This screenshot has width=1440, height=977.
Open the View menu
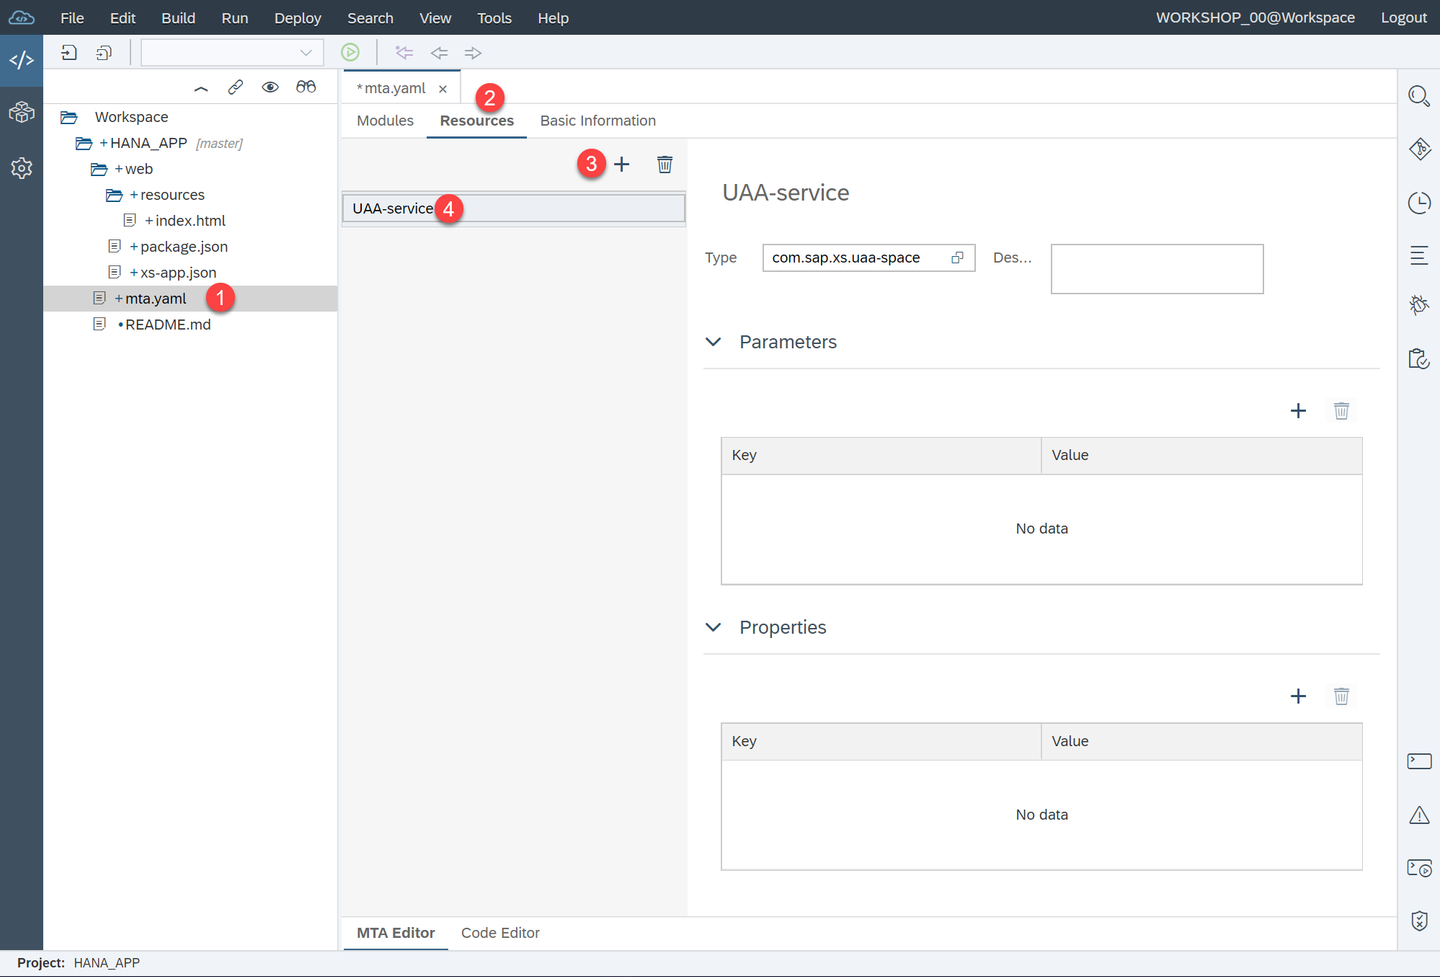click(x=435, y=18)
